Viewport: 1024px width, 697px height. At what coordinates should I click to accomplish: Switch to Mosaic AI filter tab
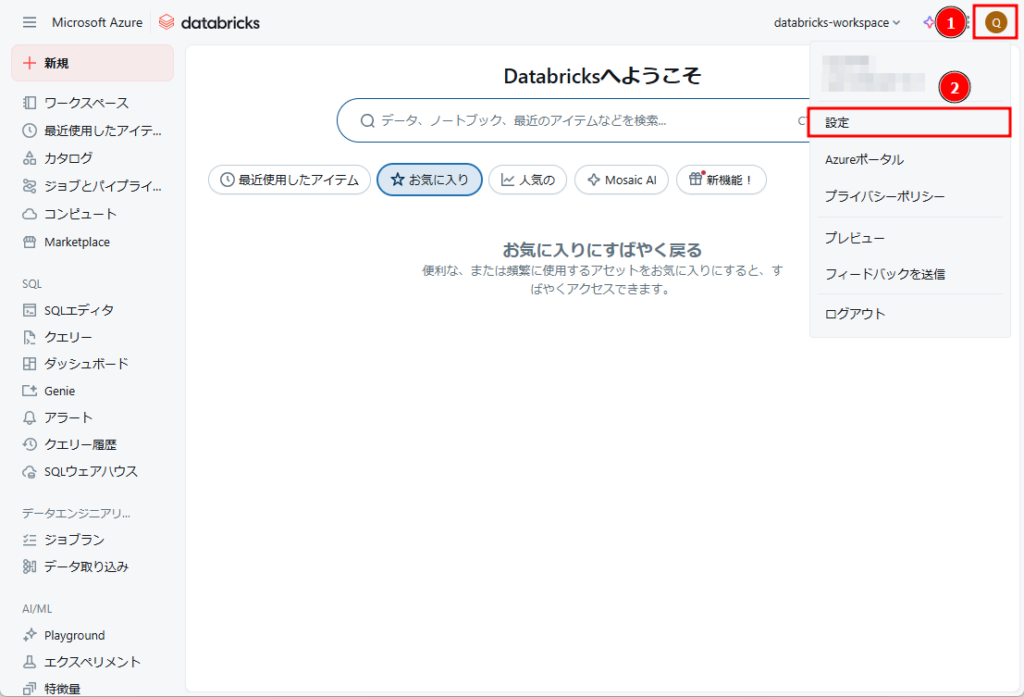[x=622, y=180]
